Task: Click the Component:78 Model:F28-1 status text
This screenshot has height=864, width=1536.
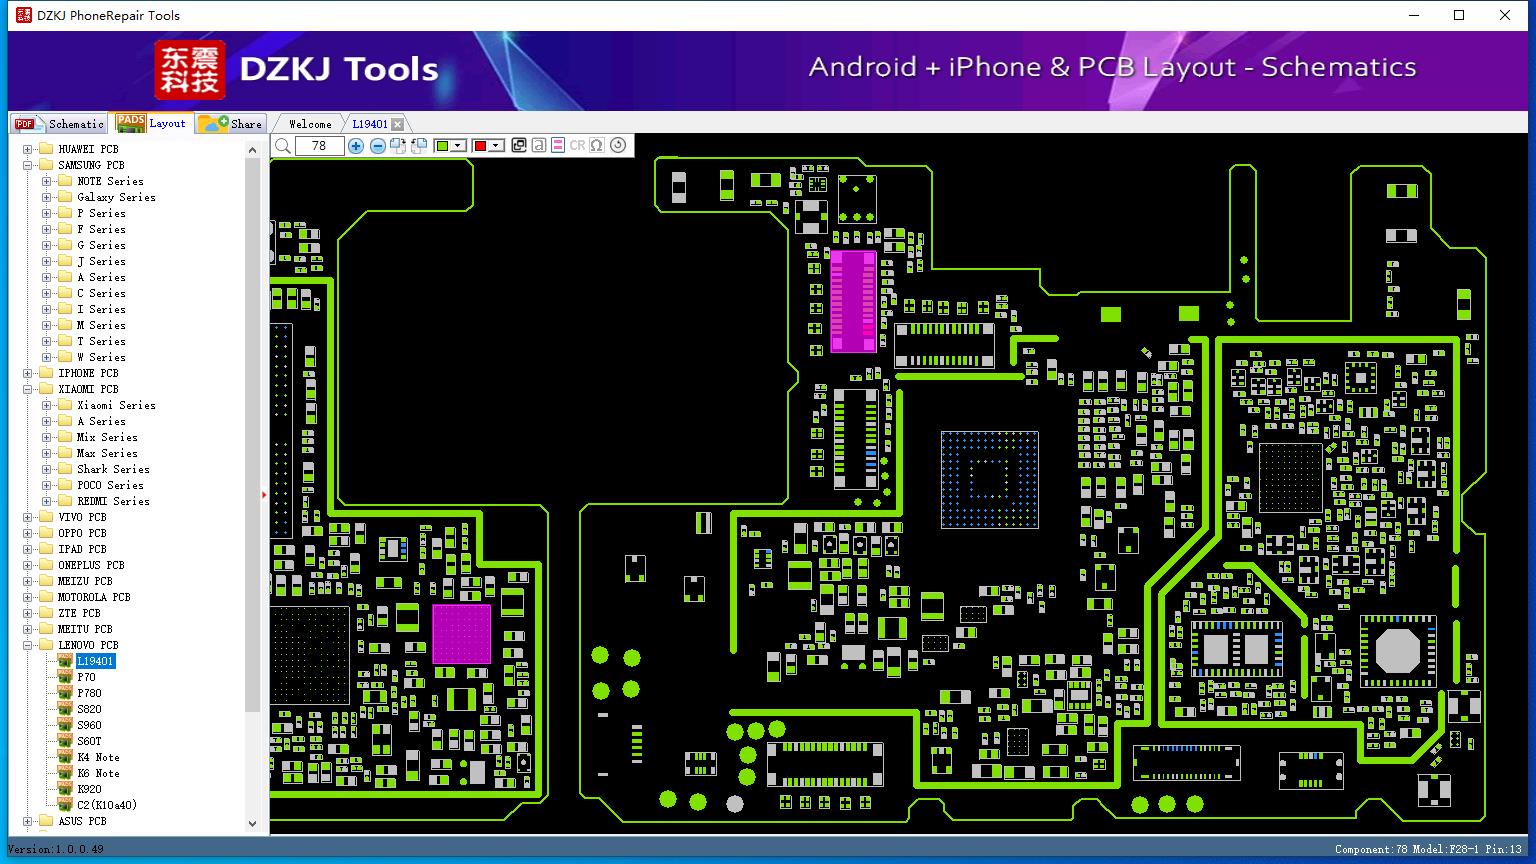Action: click(x=1428, y=849)
